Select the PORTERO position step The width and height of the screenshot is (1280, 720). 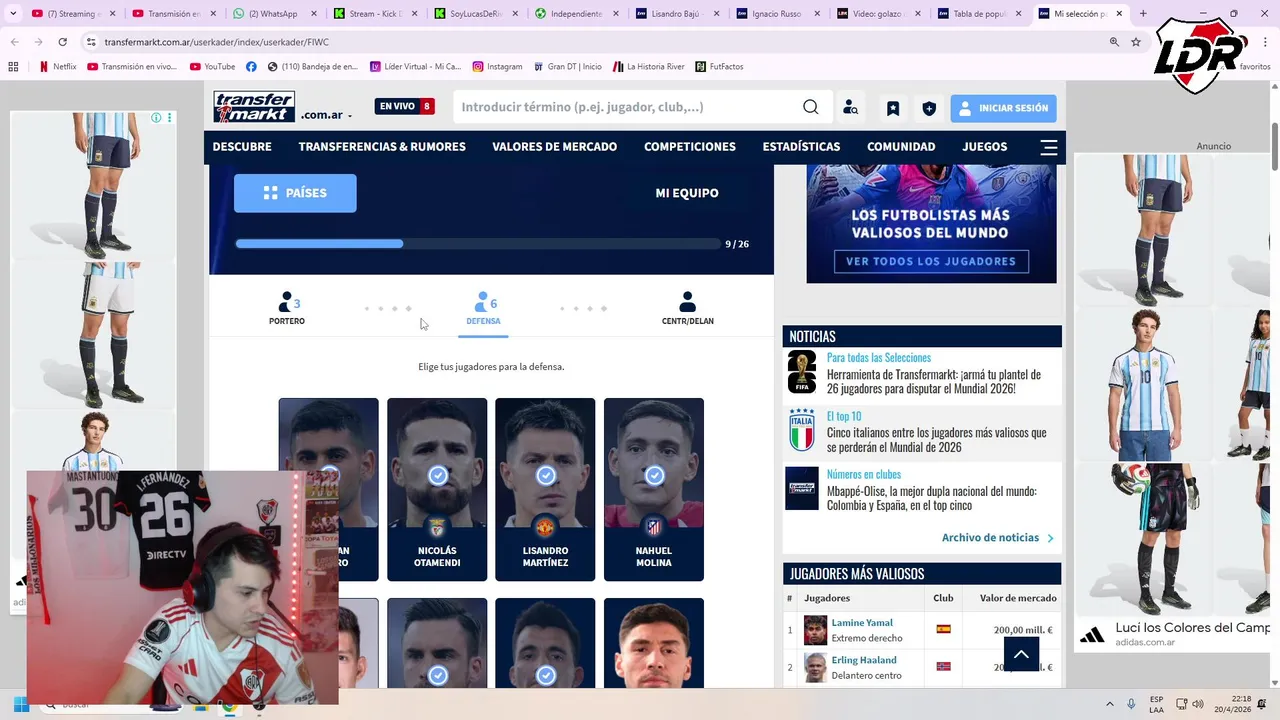287,309
